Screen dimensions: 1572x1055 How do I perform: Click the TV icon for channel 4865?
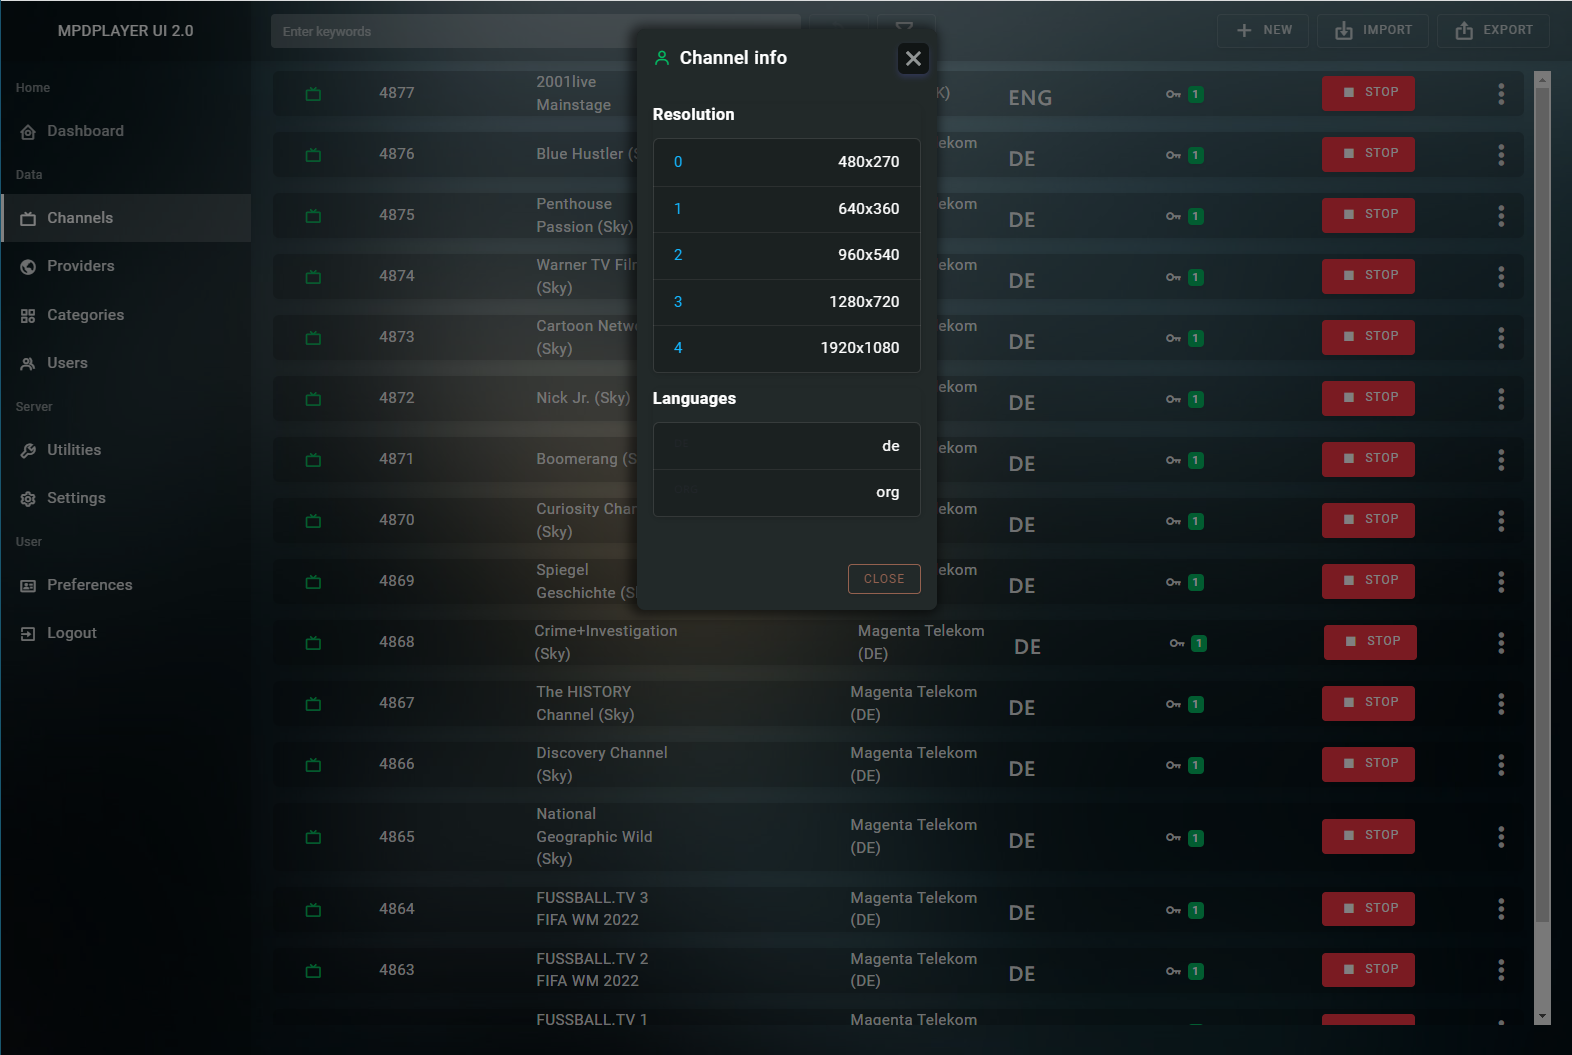click(x=313, y=837)
